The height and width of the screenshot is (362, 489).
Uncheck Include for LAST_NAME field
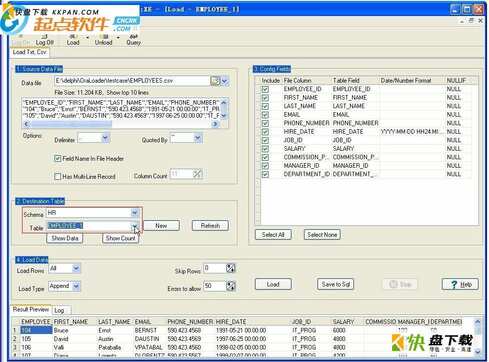(265, 106)
